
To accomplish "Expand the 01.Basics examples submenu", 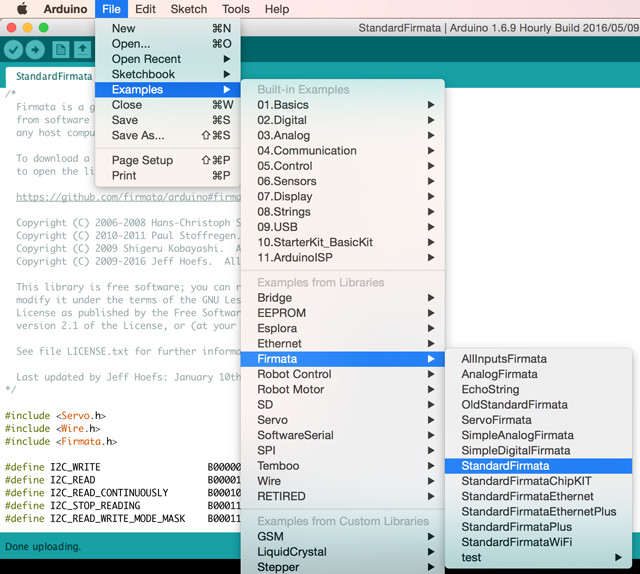I will pyautogui.click(x=343, y=105).
